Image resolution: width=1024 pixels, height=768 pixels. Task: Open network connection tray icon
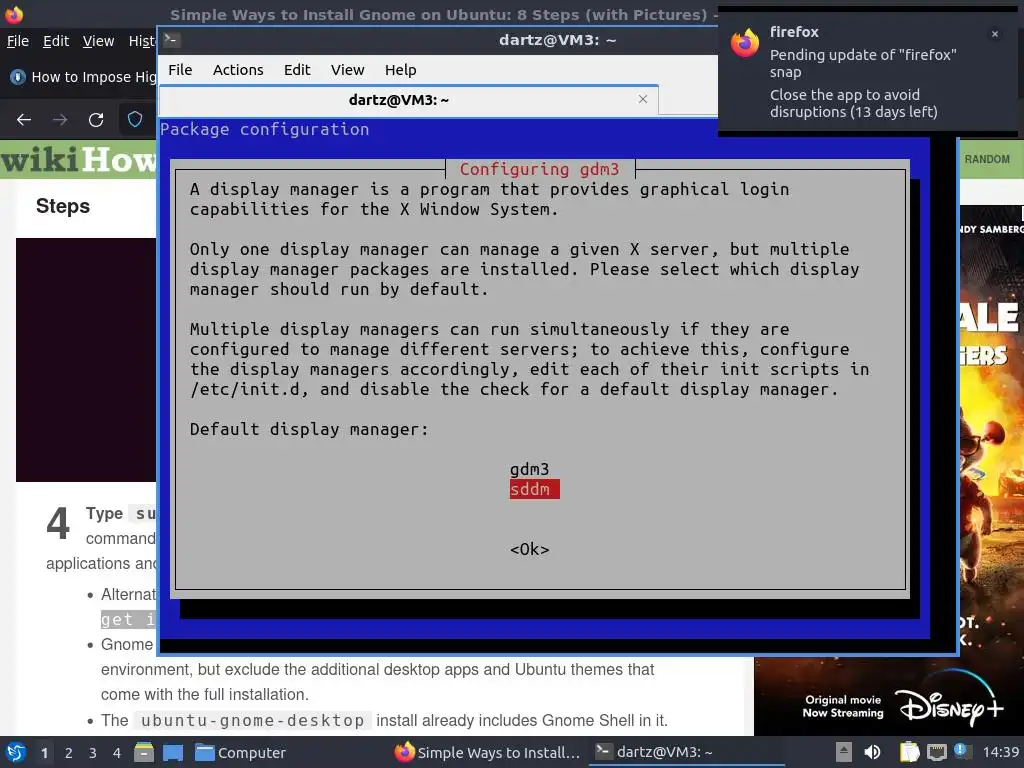point(936,752)
